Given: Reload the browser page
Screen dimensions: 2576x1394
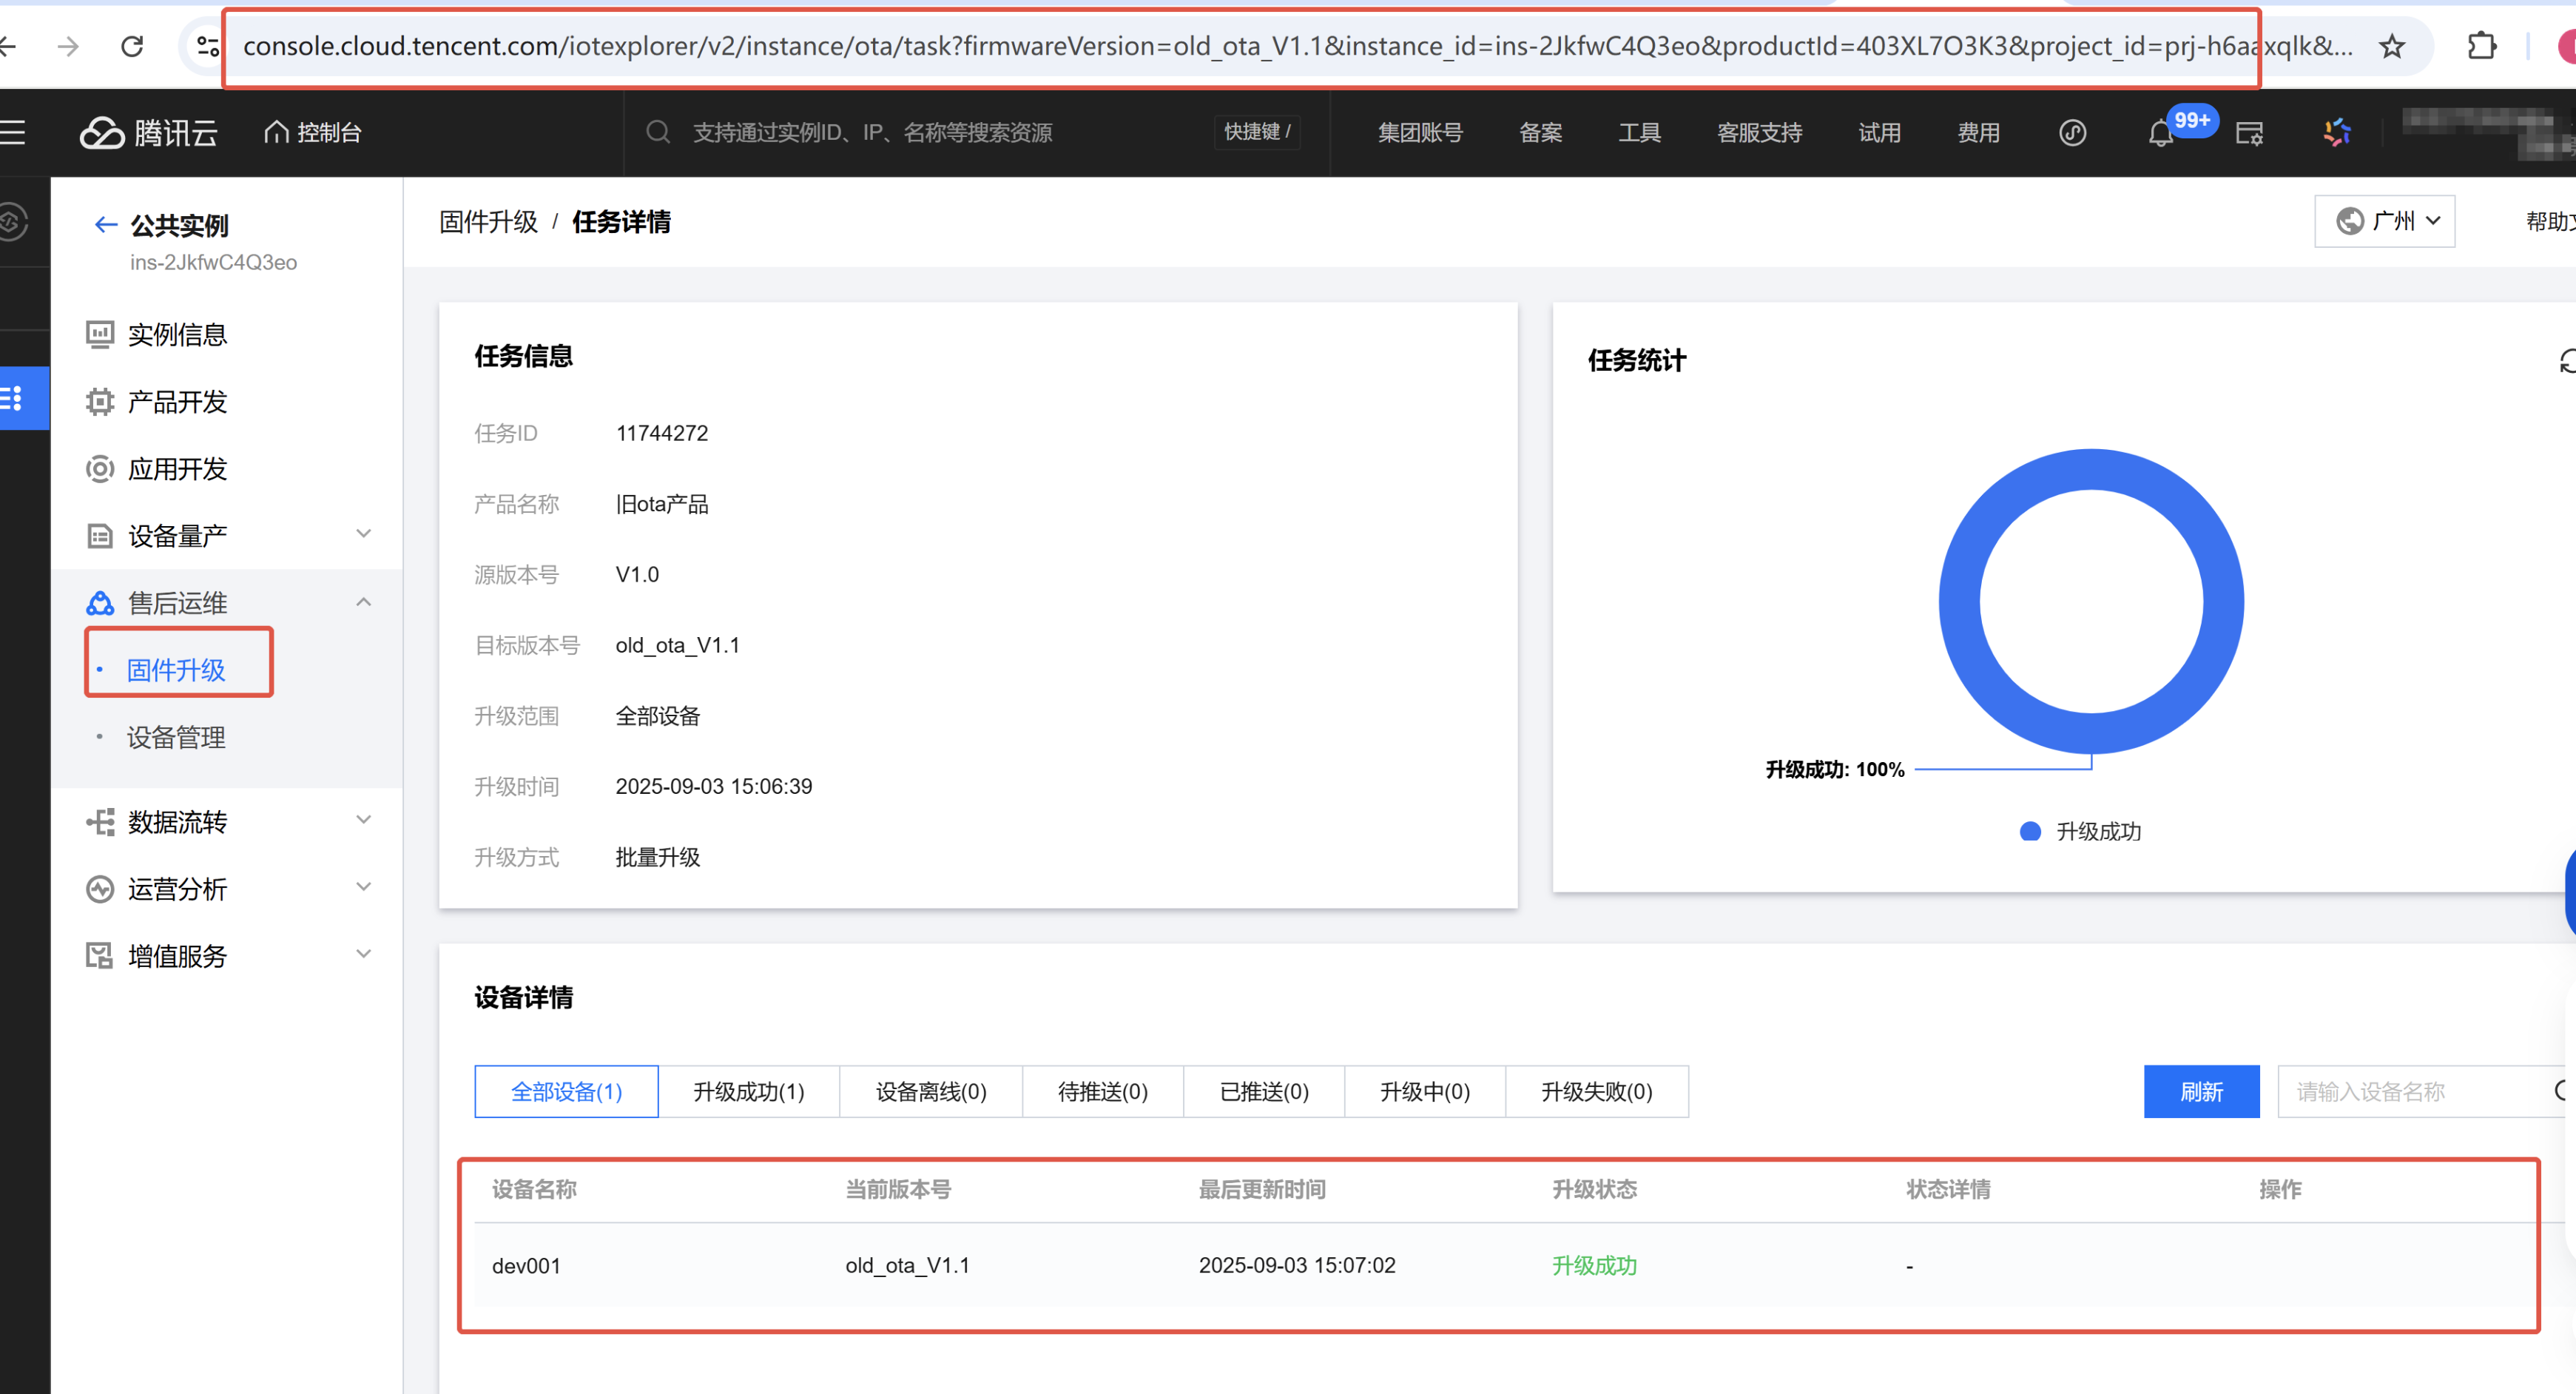Looking at the screenshot, I should point(132,46).
